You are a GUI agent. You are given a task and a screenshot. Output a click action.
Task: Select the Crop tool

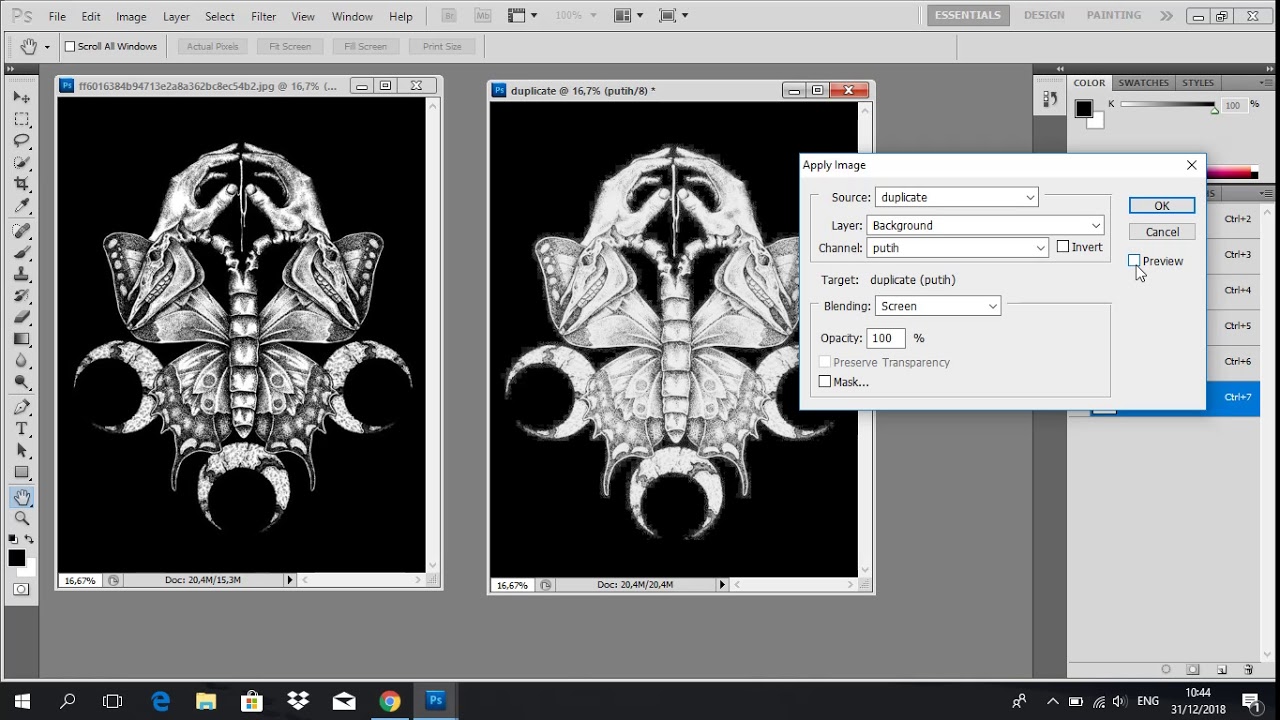21,184
